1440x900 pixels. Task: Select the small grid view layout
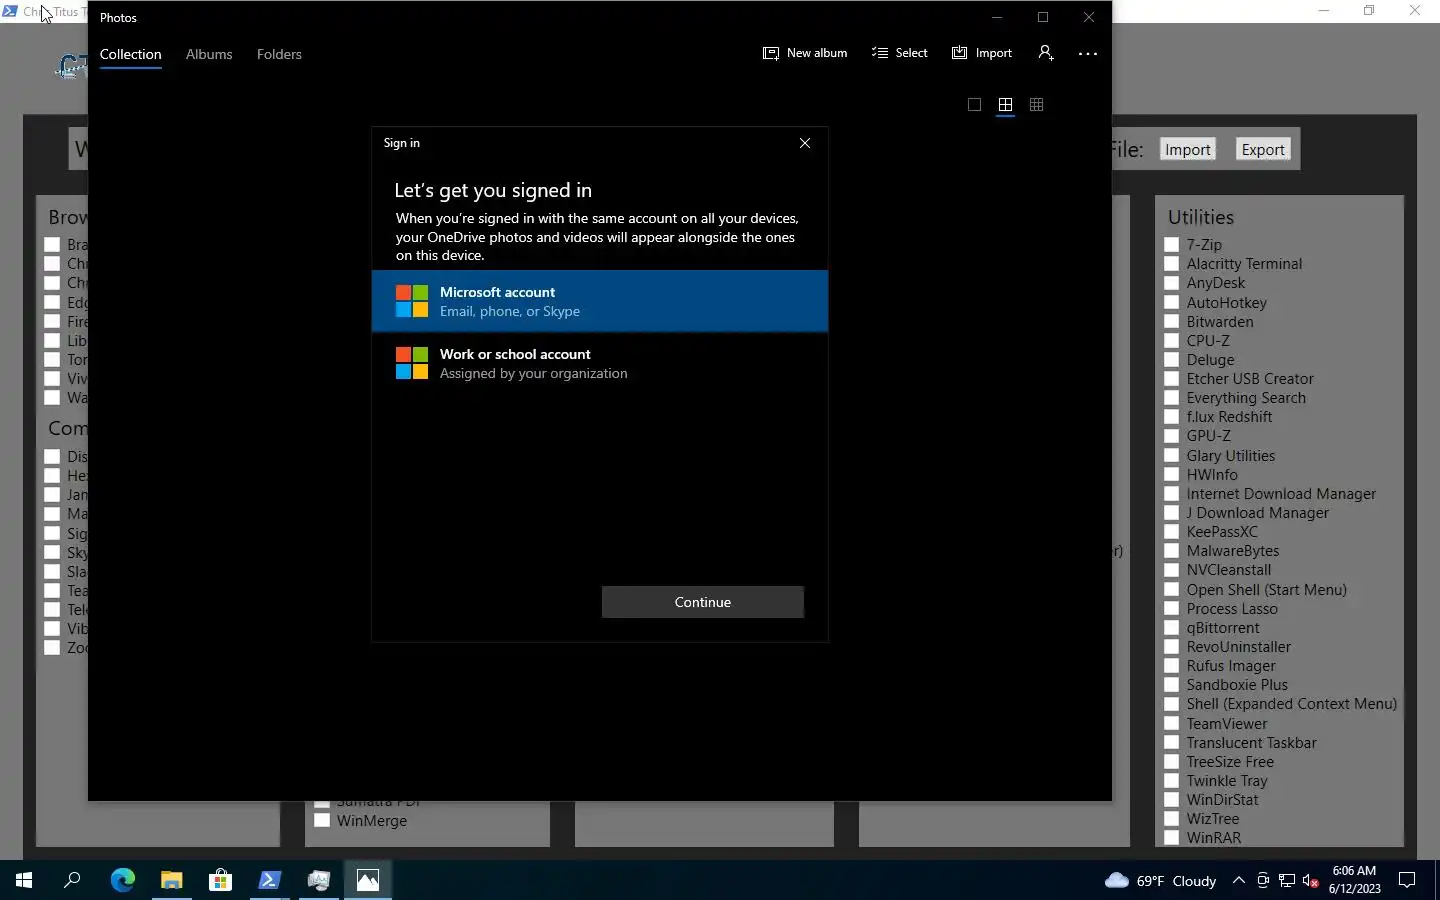coord(1036,104)
